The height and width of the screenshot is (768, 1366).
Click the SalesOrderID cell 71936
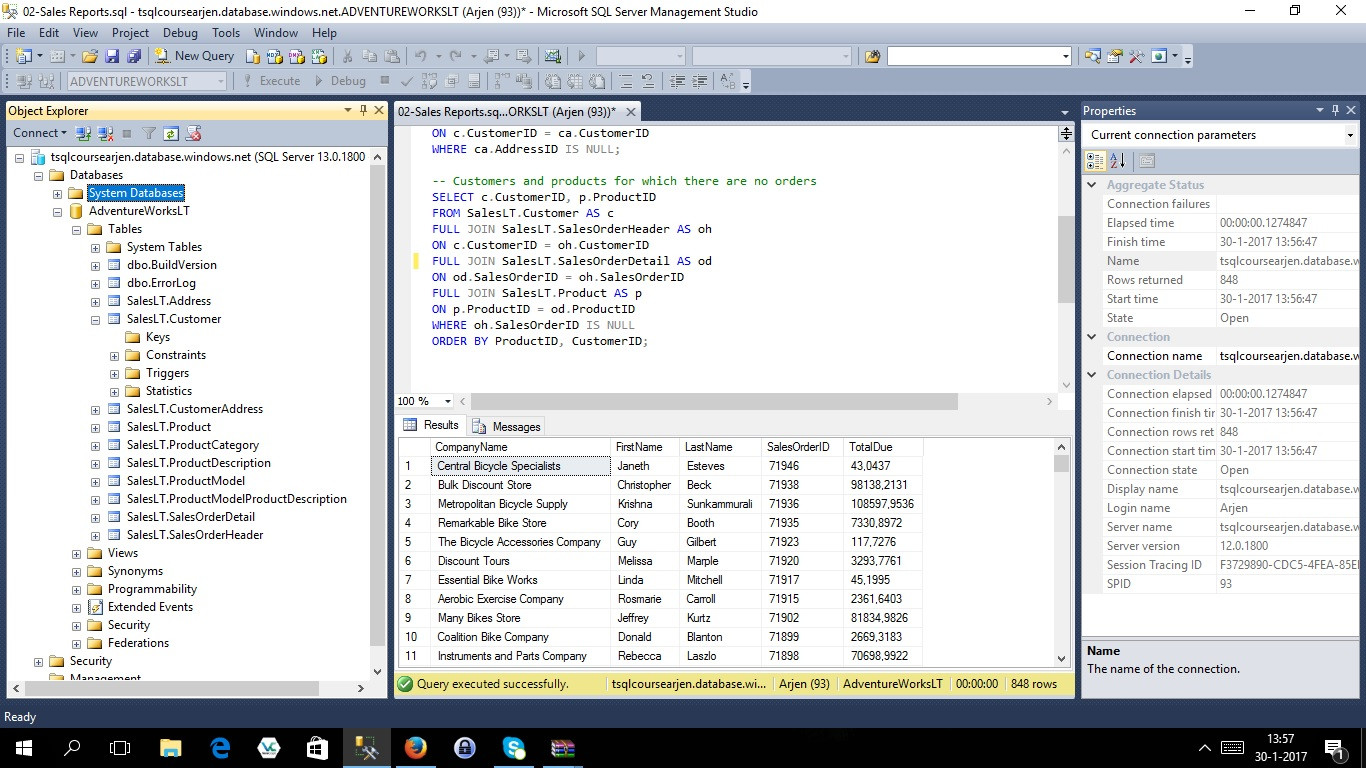point(802,504)
